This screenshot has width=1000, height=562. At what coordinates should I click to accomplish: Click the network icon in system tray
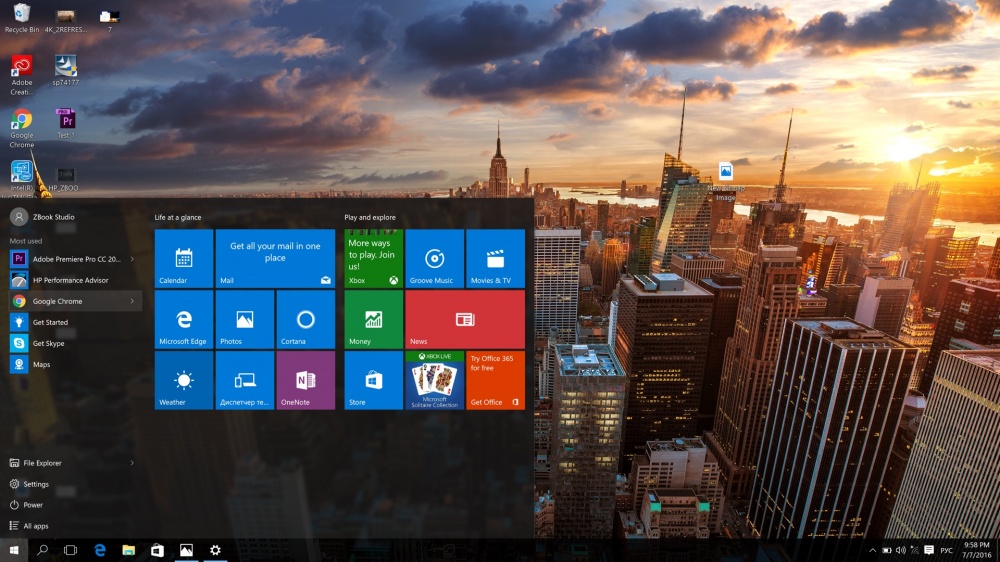coord(915,550)
